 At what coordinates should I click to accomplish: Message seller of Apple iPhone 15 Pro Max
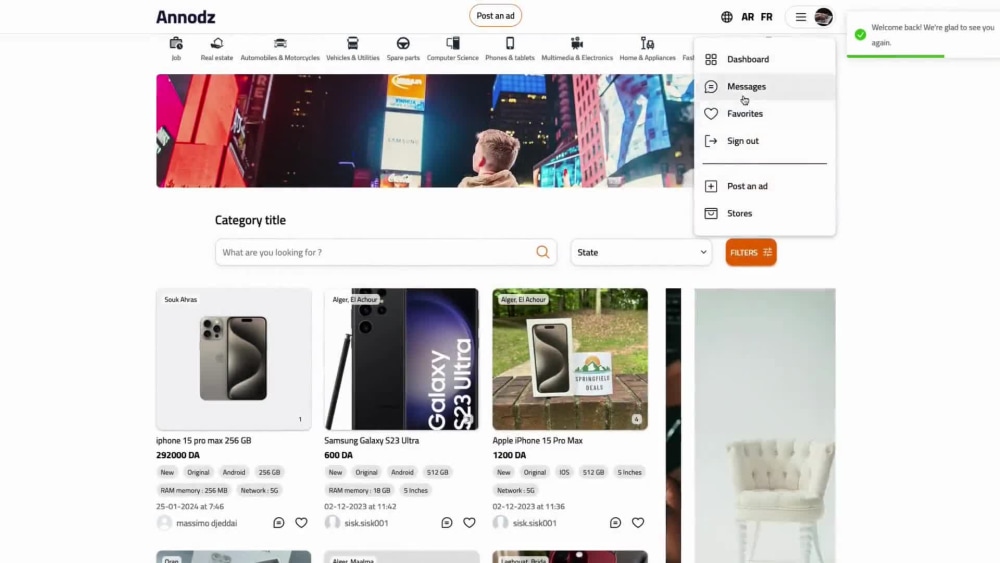[x=615, y=523]
